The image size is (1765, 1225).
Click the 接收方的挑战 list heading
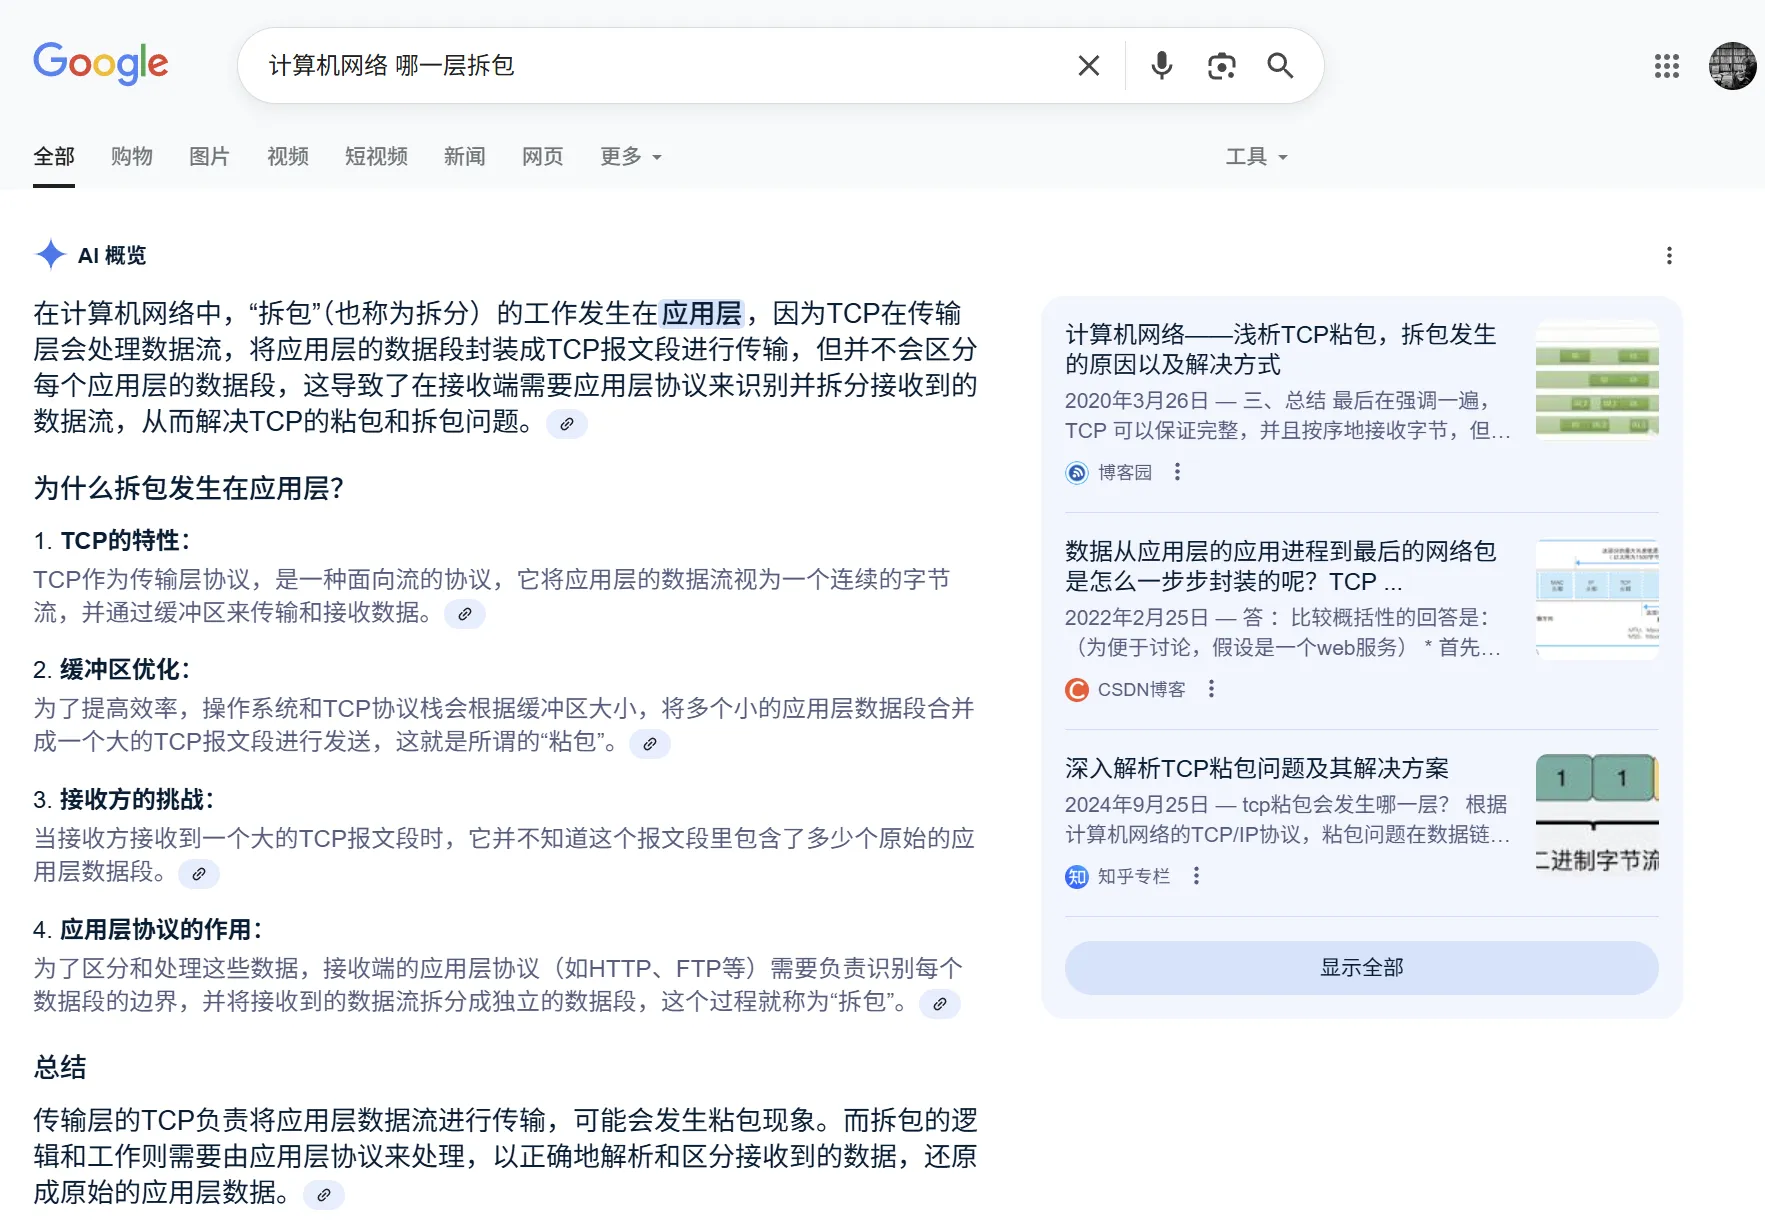(x=137, y=800)
